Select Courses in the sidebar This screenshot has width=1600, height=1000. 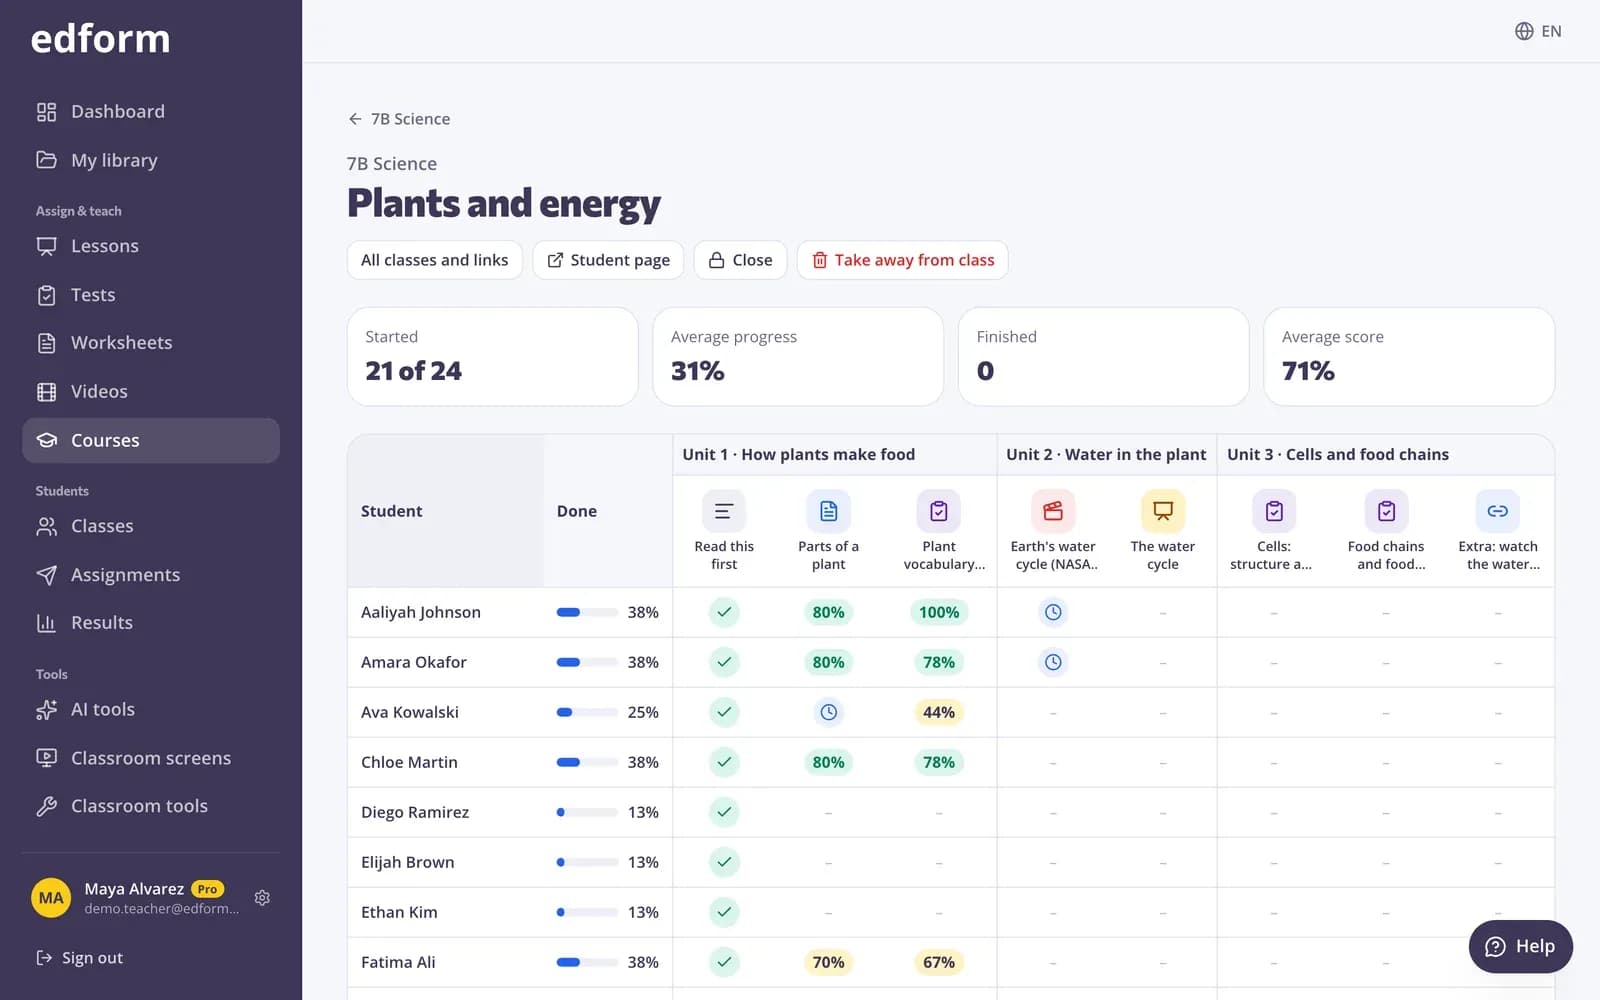coord(151,441)
